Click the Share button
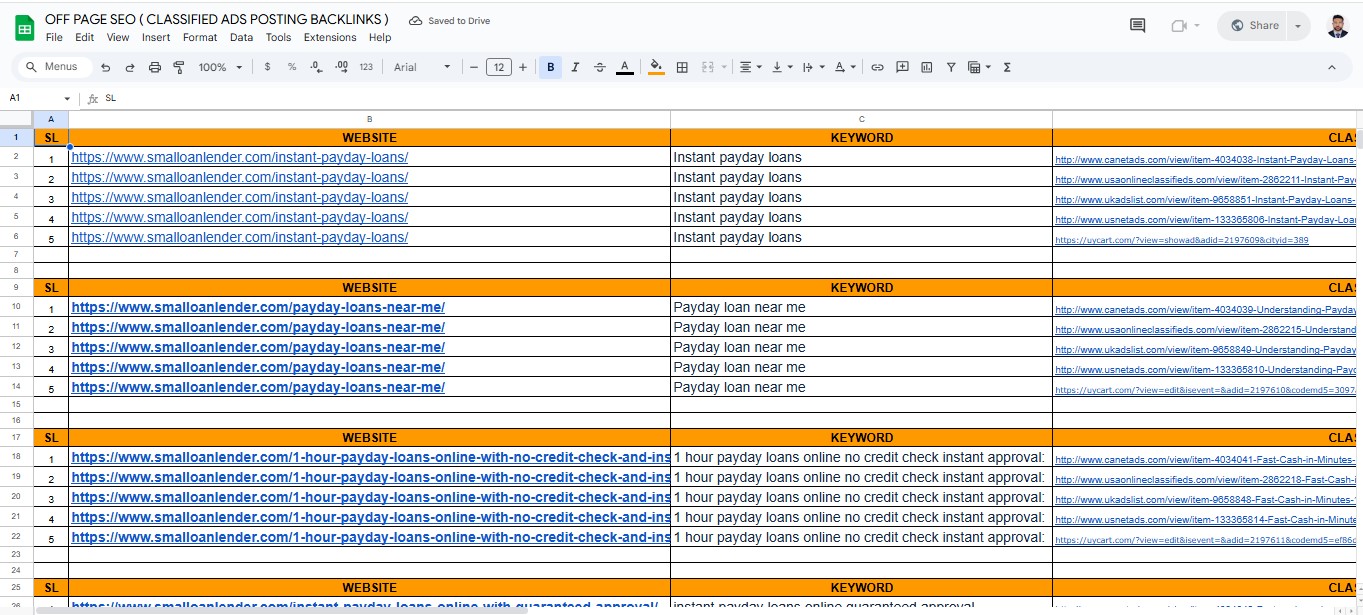This screenshot has height=615, width=1363. click(1251, 25)
